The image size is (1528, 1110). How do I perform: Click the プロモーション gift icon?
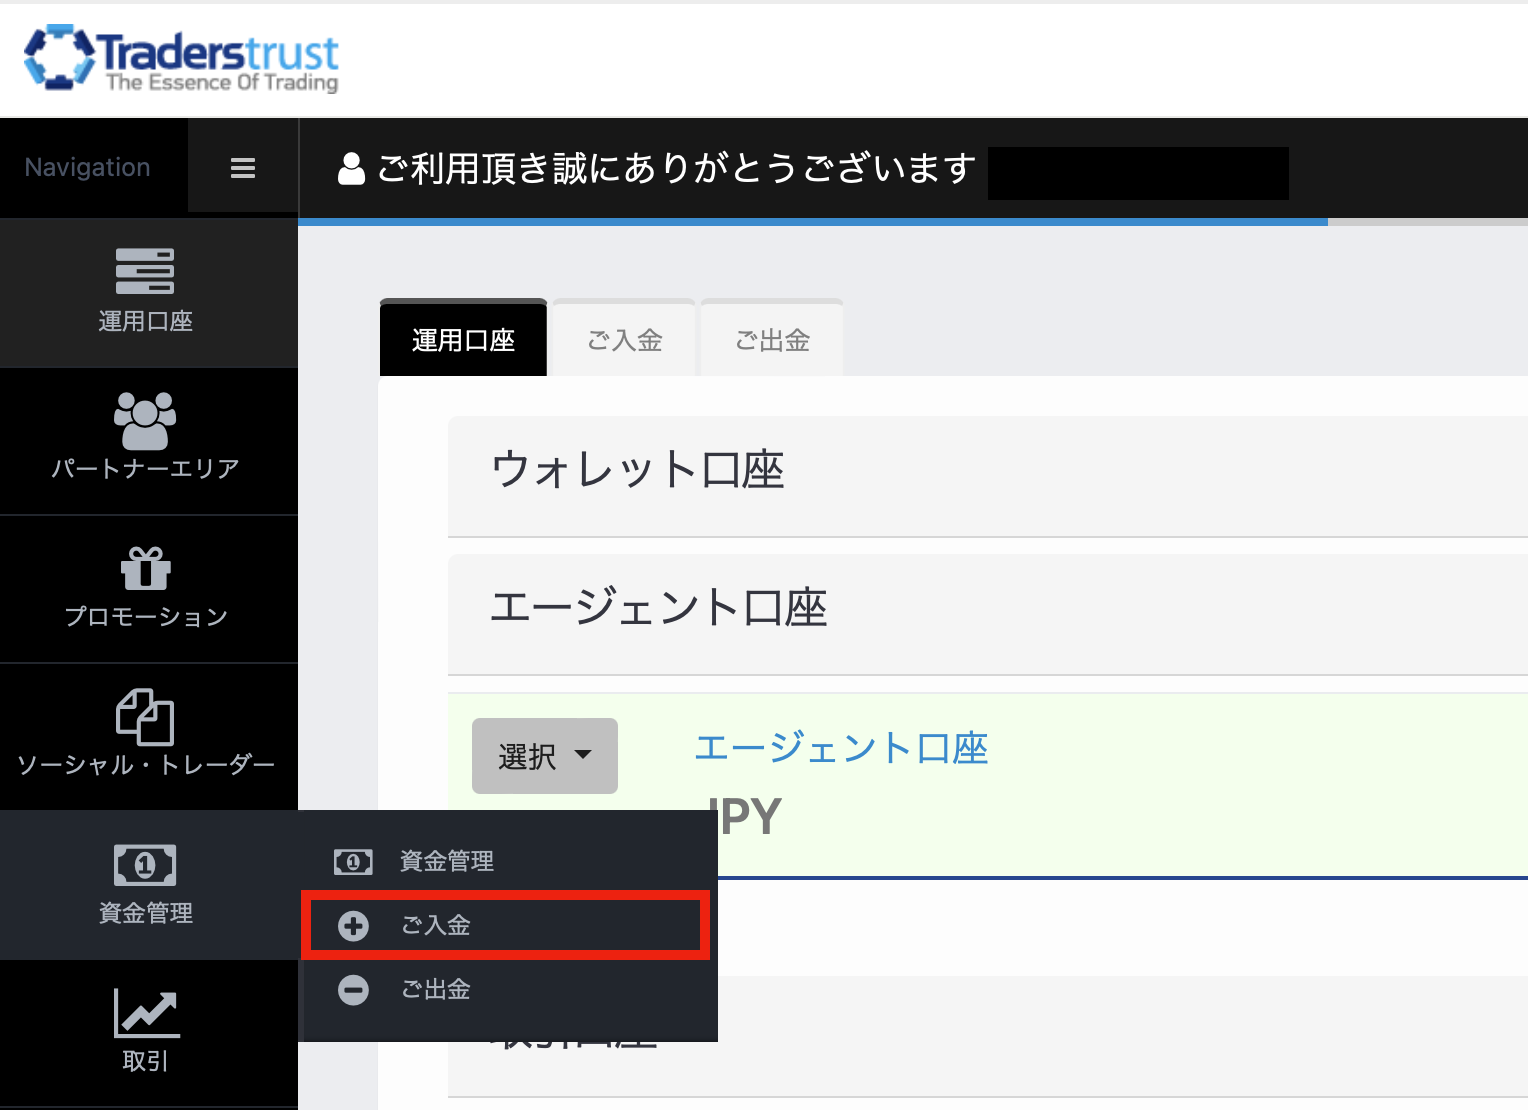click(x=146, y=568)
